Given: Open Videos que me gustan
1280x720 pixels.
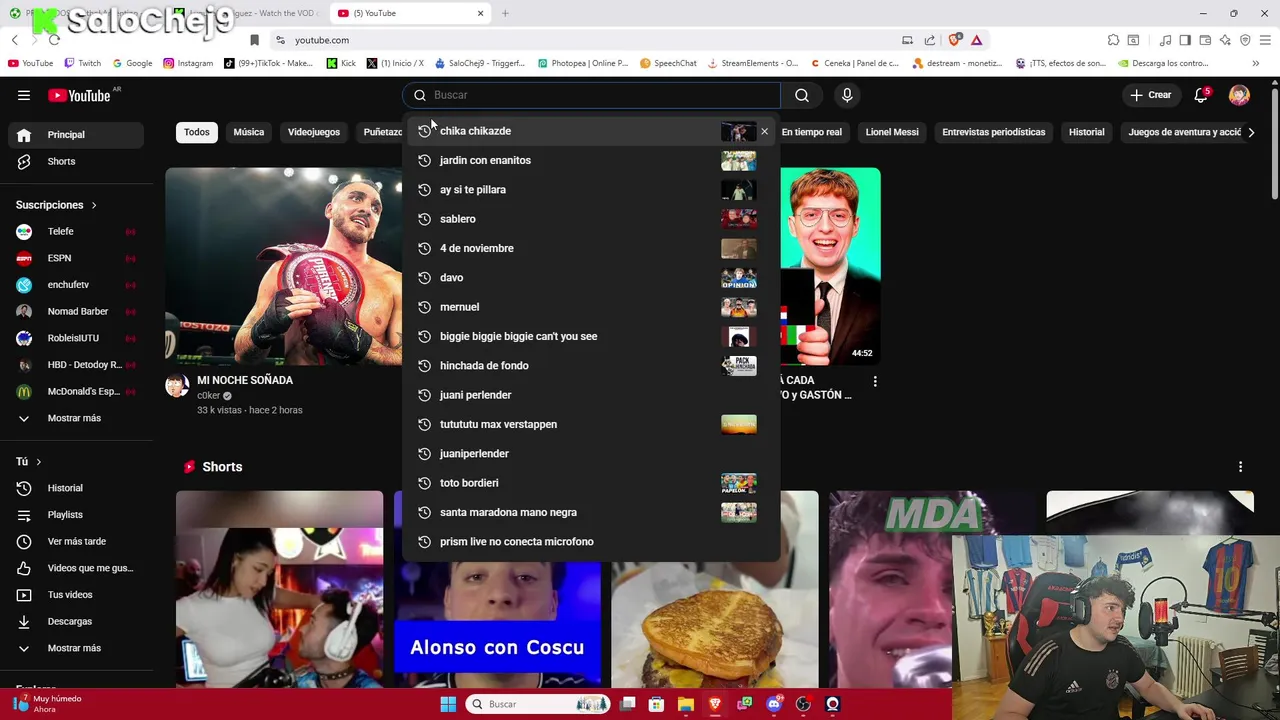Looking at the screenshot, I should tap(76, 568).
